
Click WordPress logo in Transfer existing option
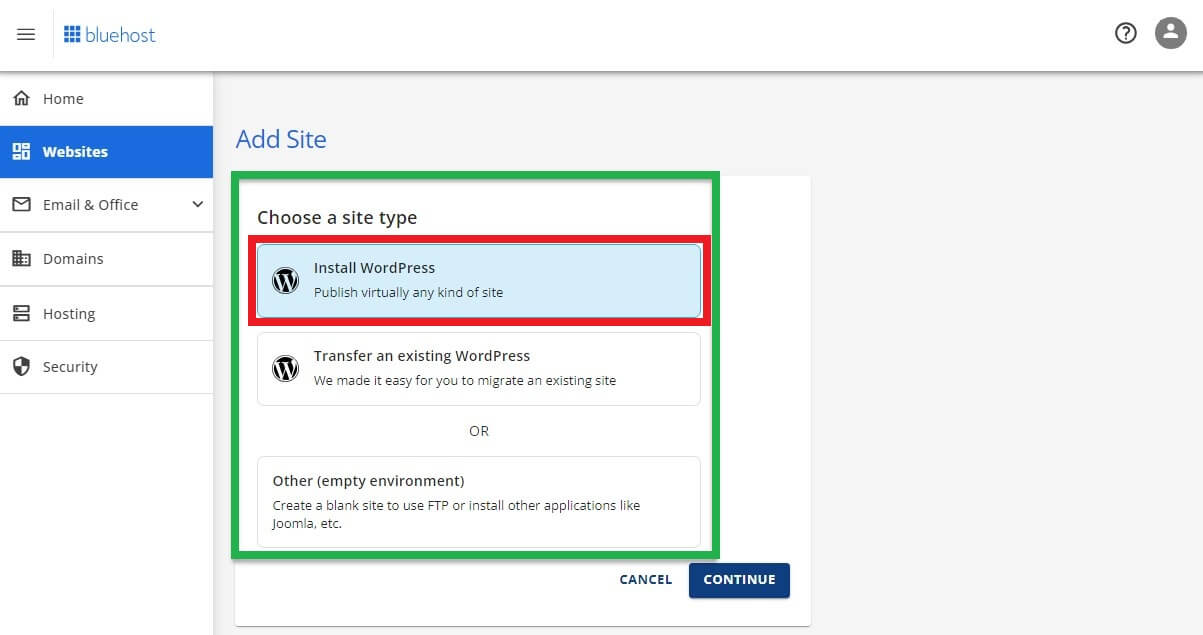[286, 369]
